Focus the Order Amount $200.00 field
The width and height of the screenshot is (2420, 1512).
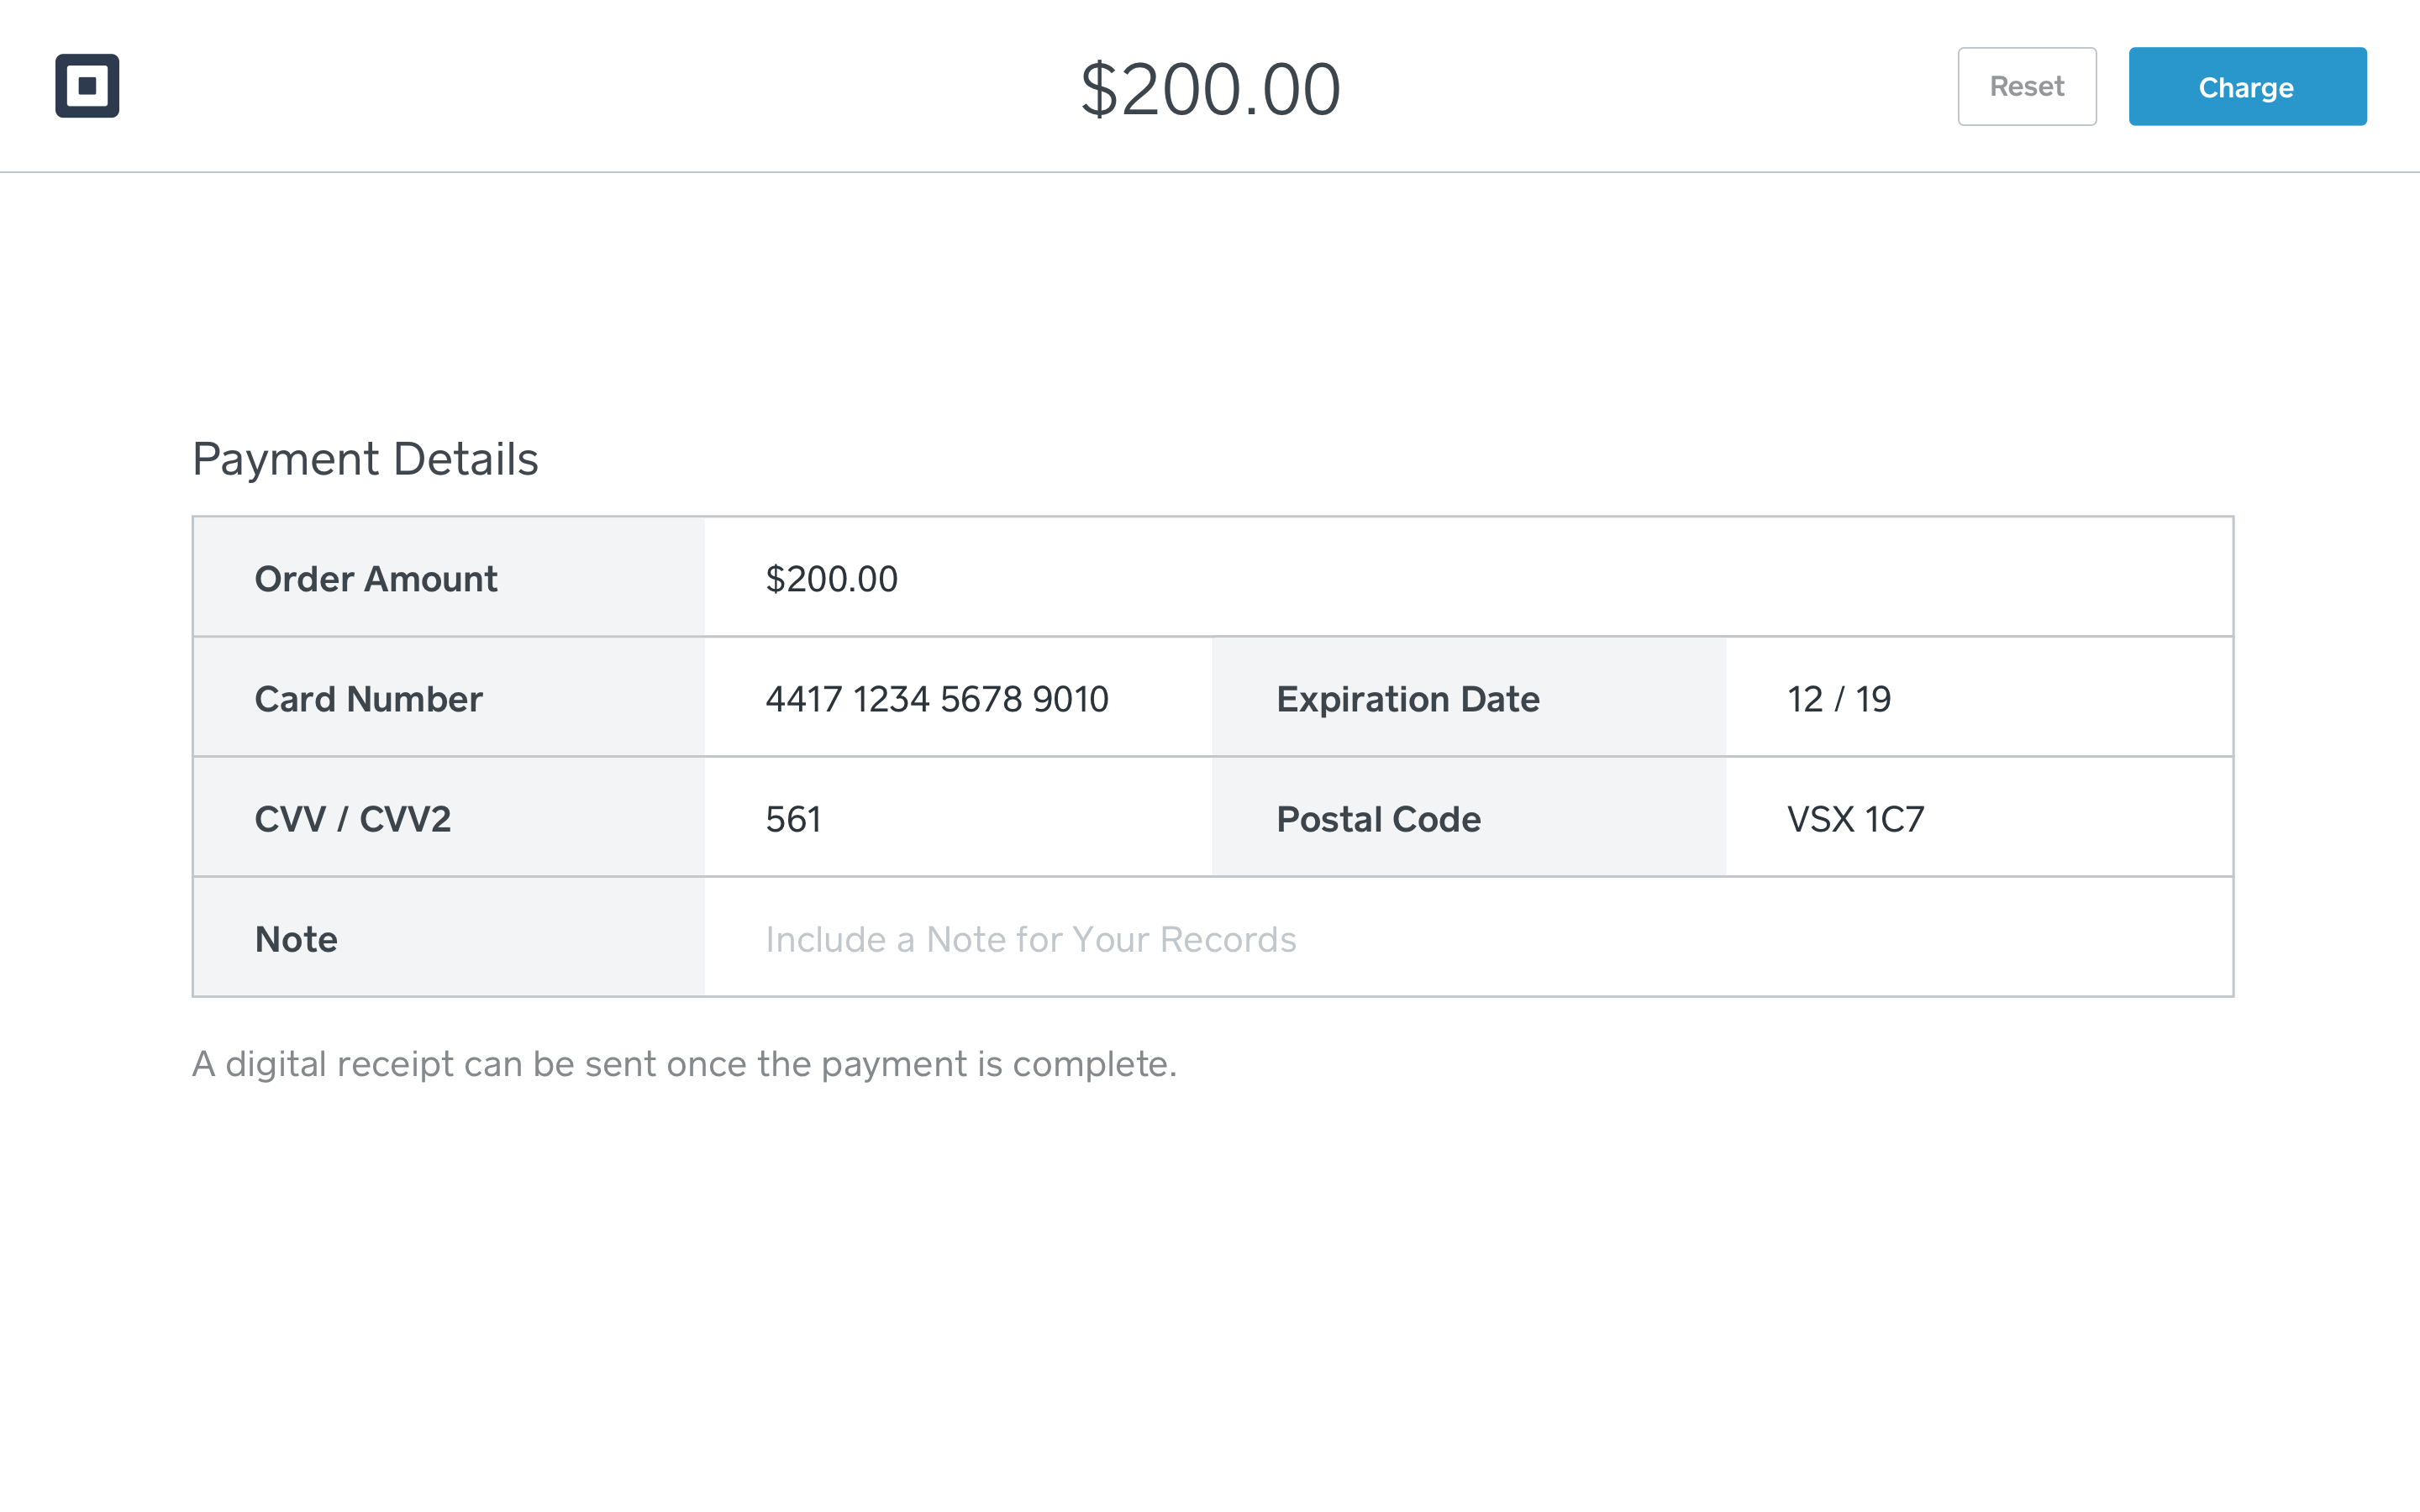tap(832, 579)
